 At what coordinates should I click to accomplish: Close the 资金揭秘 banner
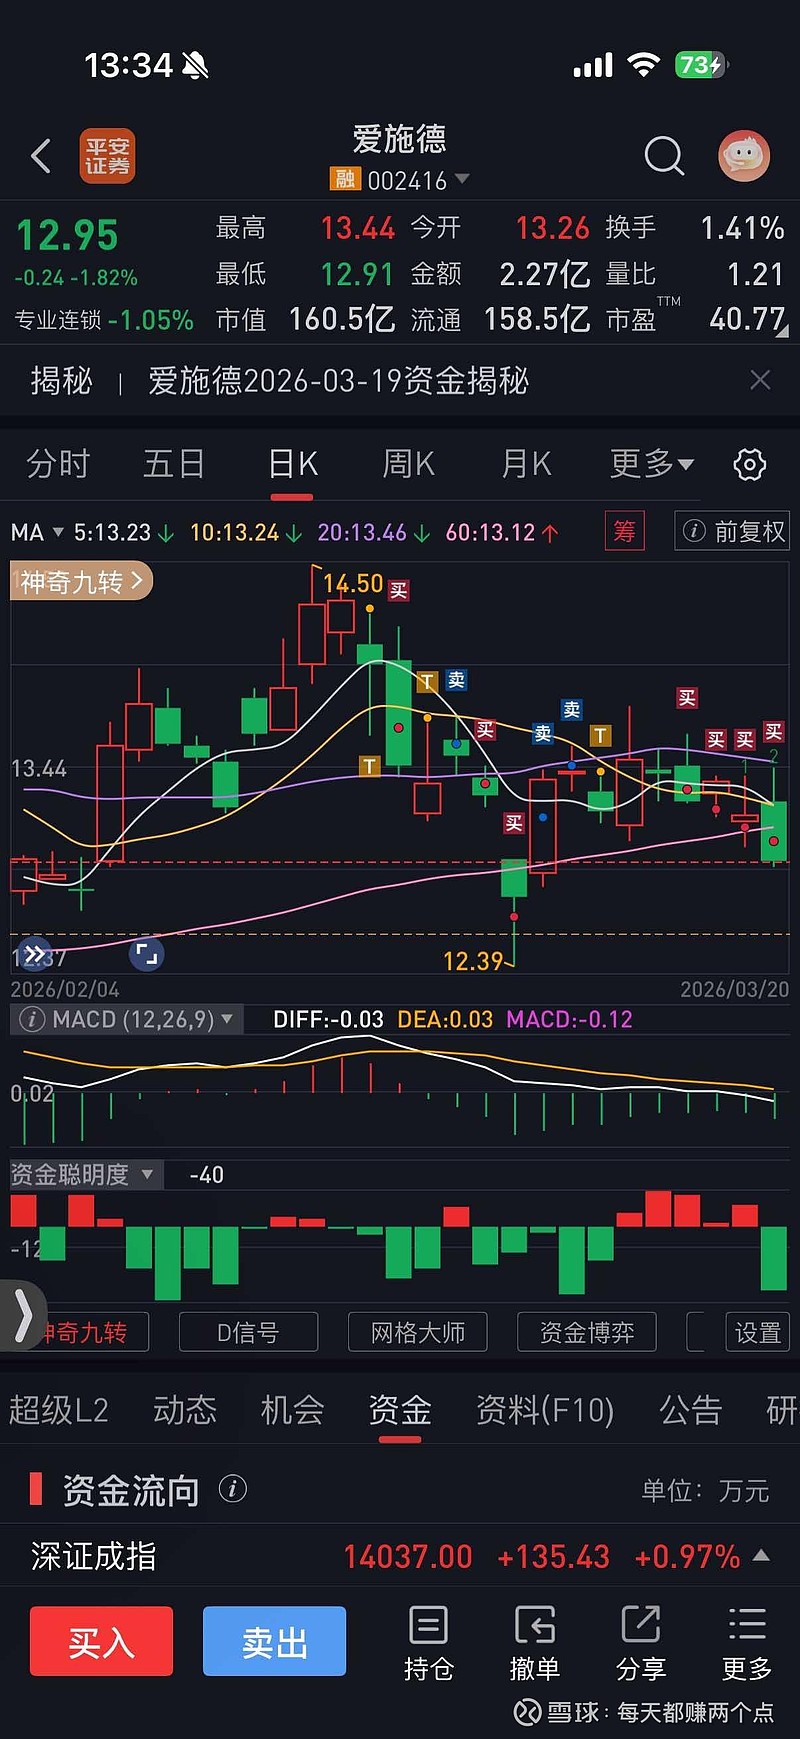760,380
